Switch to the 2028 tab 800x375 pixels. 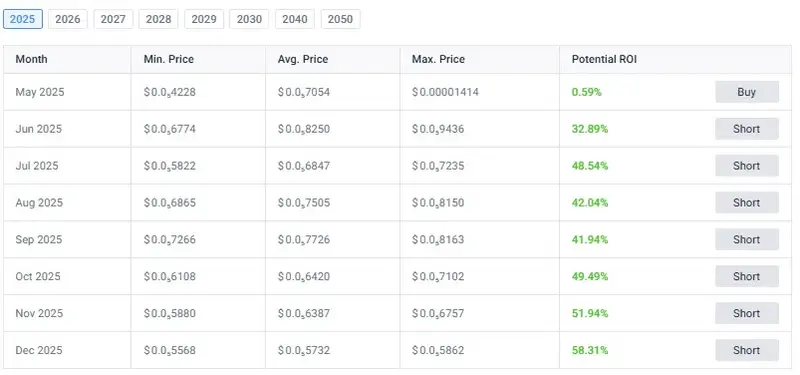pyautogui.click(x=159, y=19)
